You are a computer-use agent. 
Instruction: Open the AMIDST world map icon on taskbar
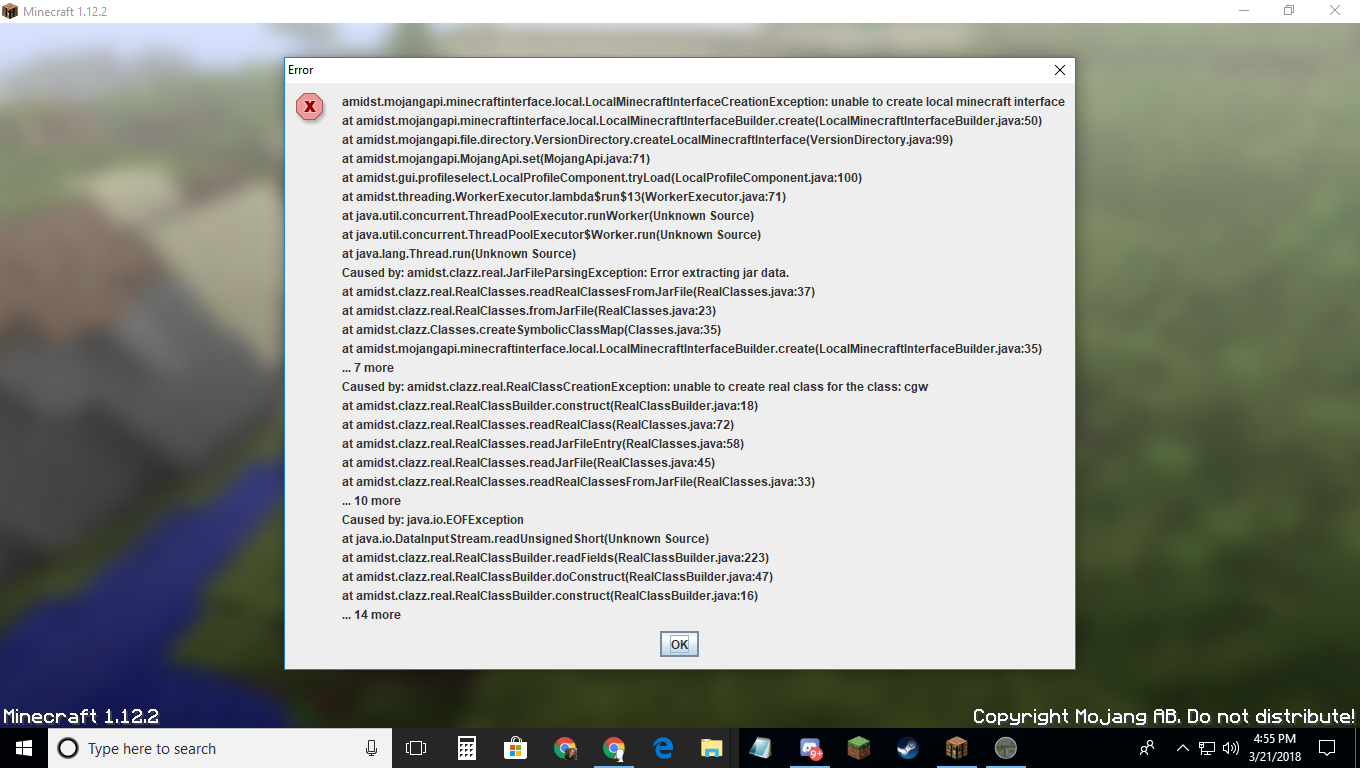pos(1005,747)
